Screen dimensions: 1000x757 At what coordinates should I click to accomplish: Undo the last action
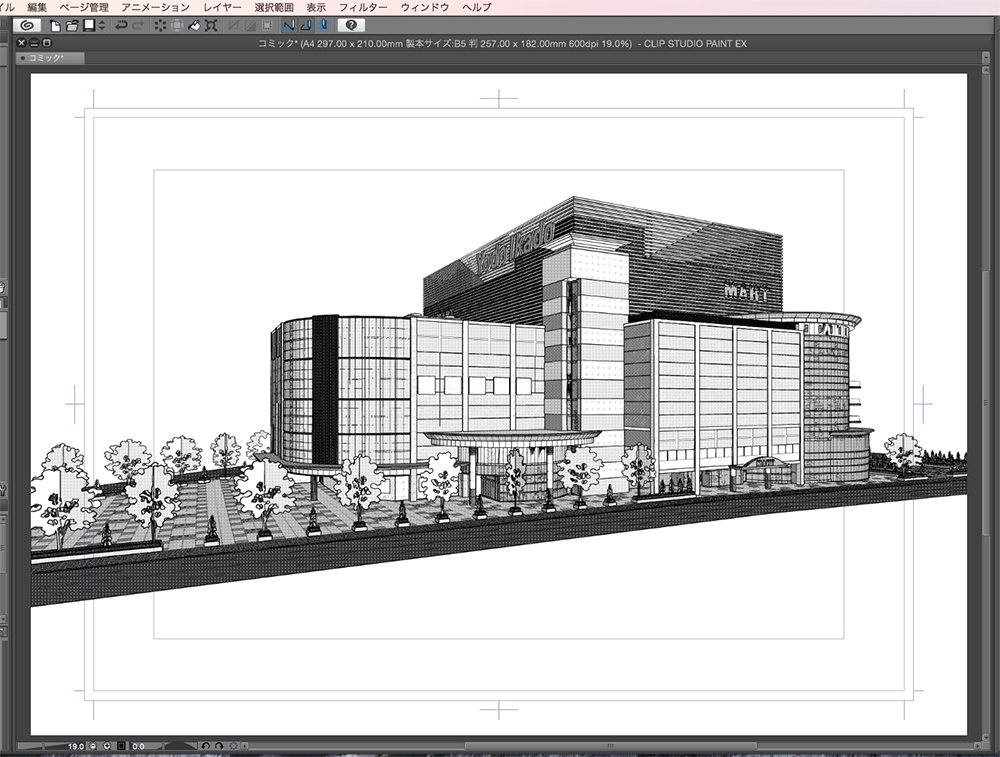[121, 26]
